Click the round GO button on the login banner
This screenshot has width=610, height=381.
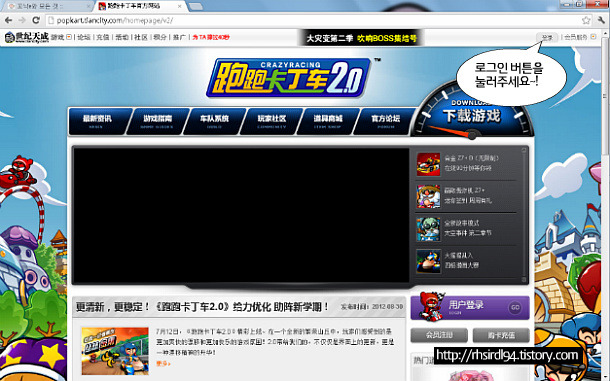click(x=515, y=307)
